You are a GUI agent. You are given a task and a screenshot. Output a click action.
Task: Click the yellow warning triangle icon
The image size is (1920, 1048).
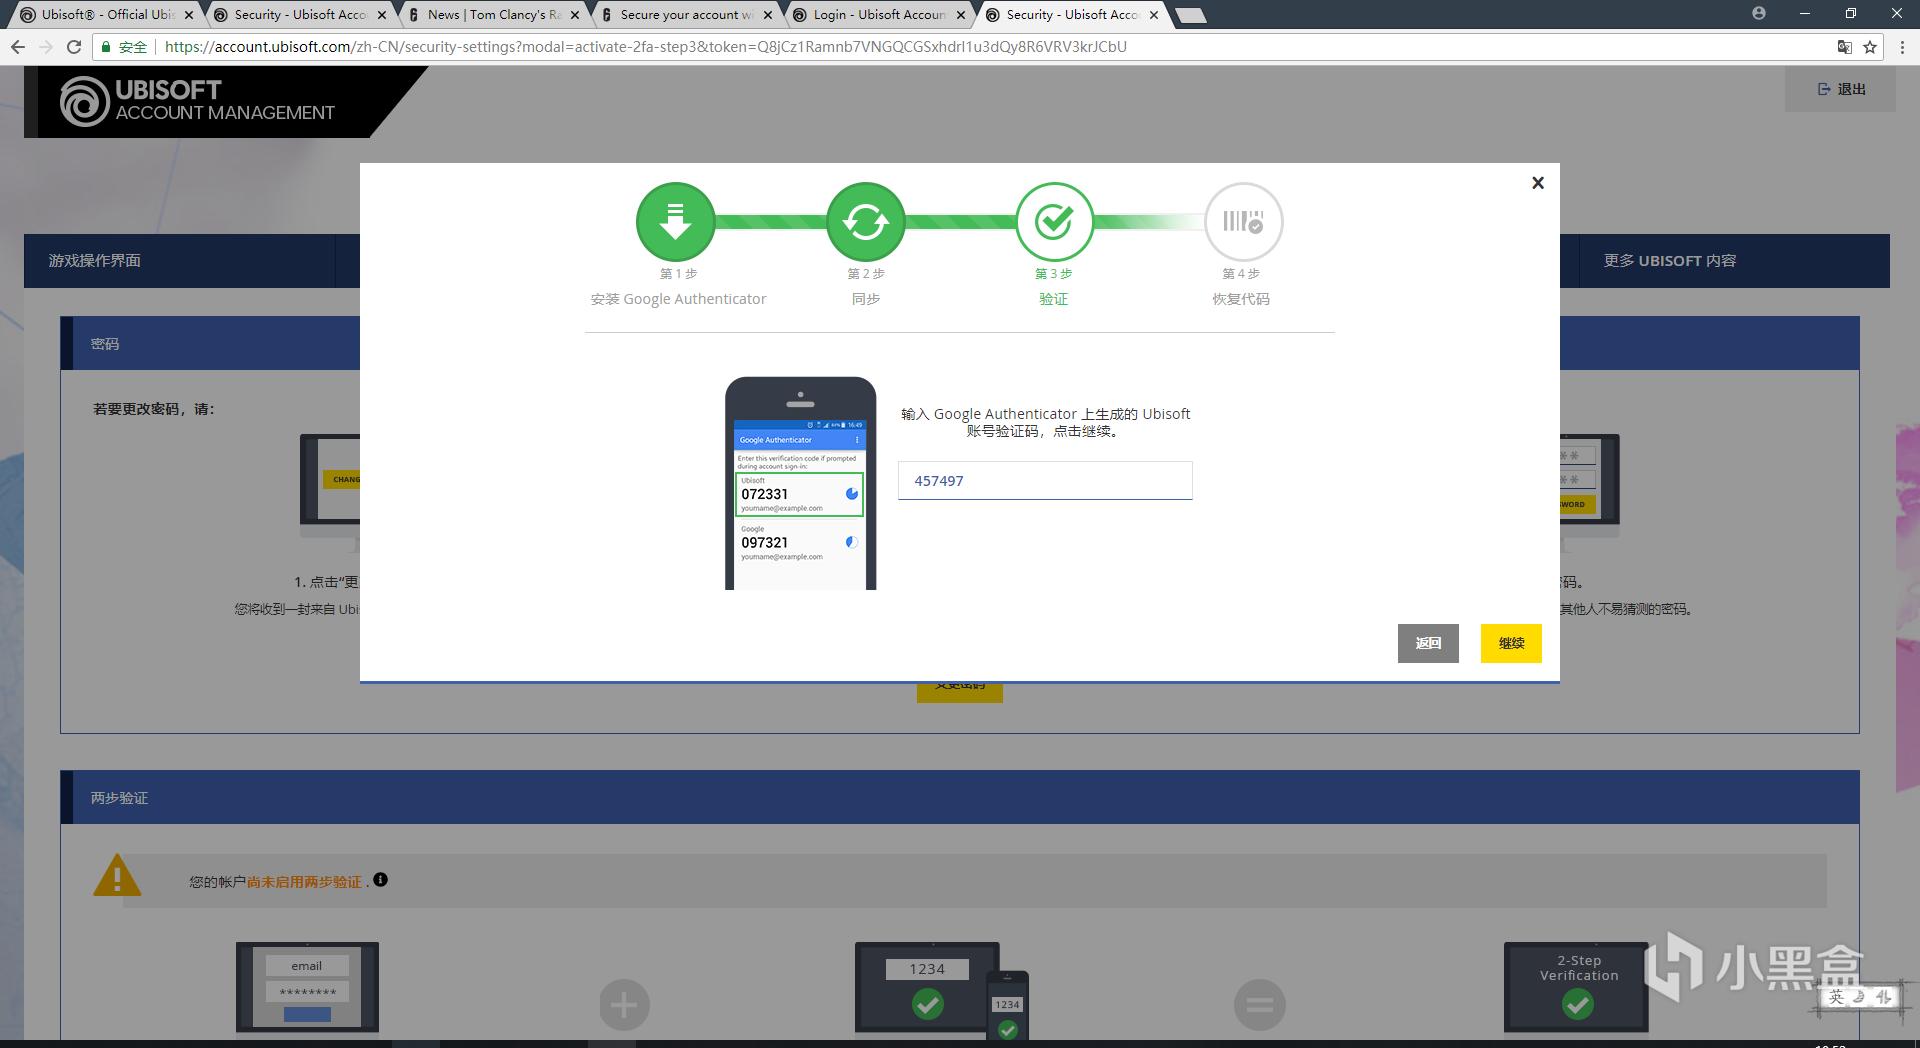tap(117, 876)
